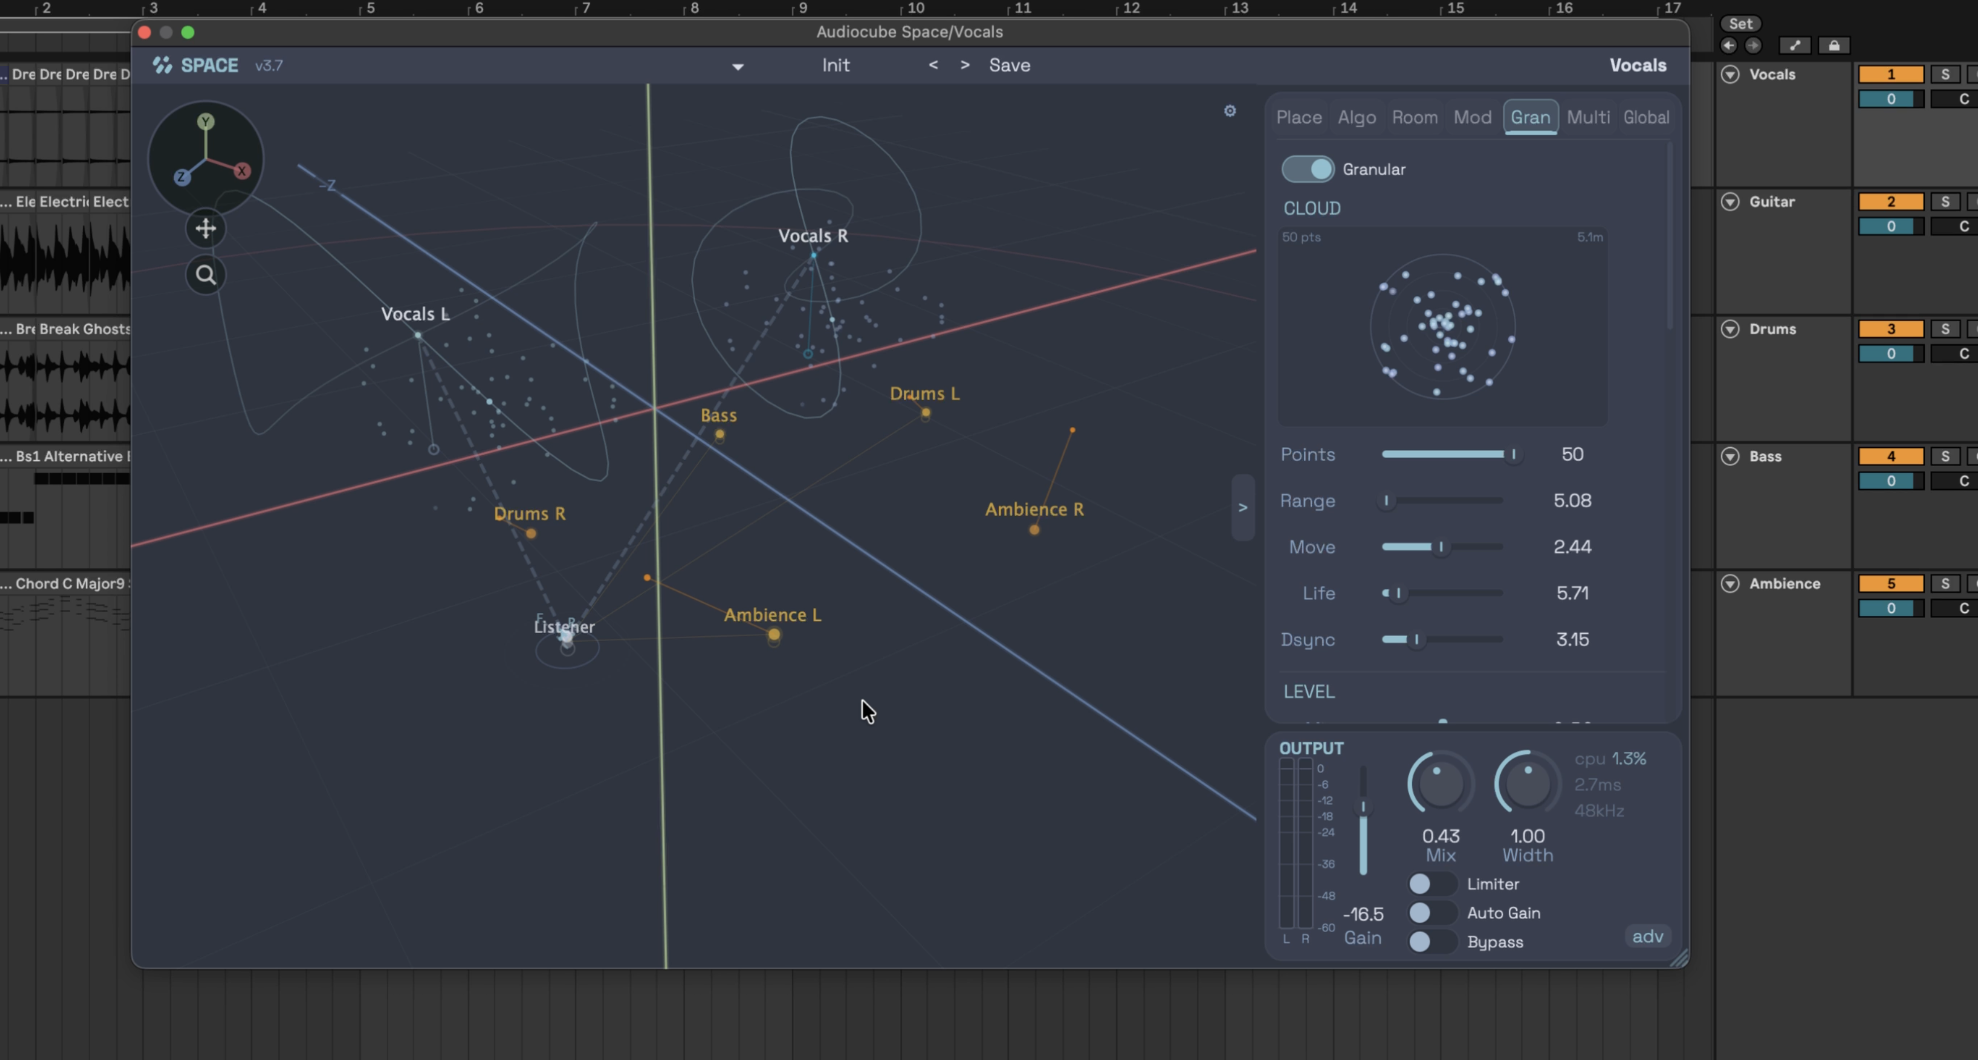Click the adv button in Output

click(x=1648, y=936)
